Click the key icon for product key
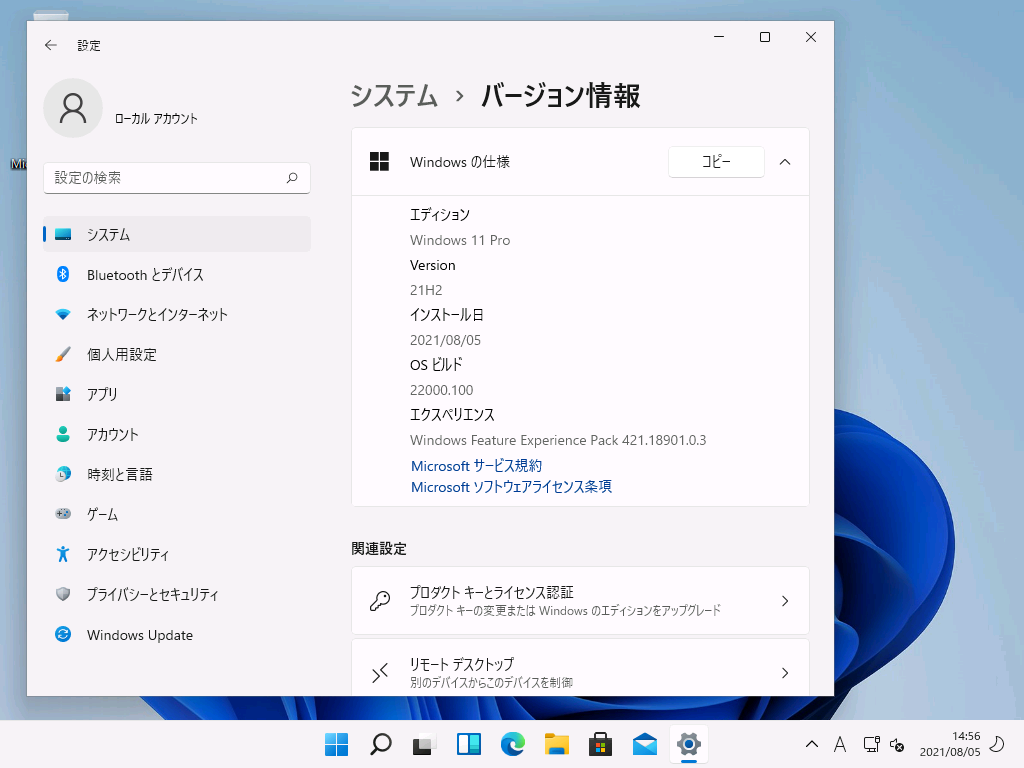The height and width of the screenshot is (768, 1024). pos(379,601)
